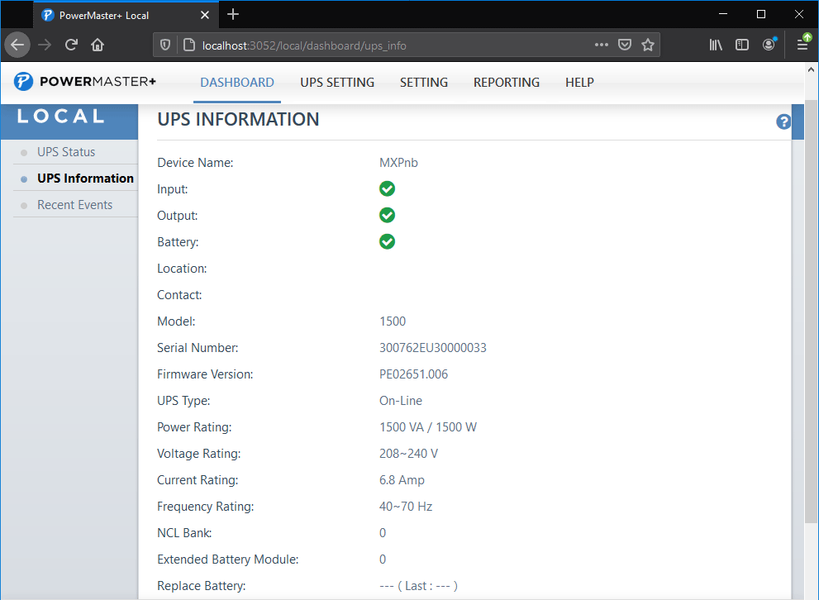The height and width of the screenshot is (600, 819).
Task: Open Recent Events in sidebar
Action: [74, 205]
